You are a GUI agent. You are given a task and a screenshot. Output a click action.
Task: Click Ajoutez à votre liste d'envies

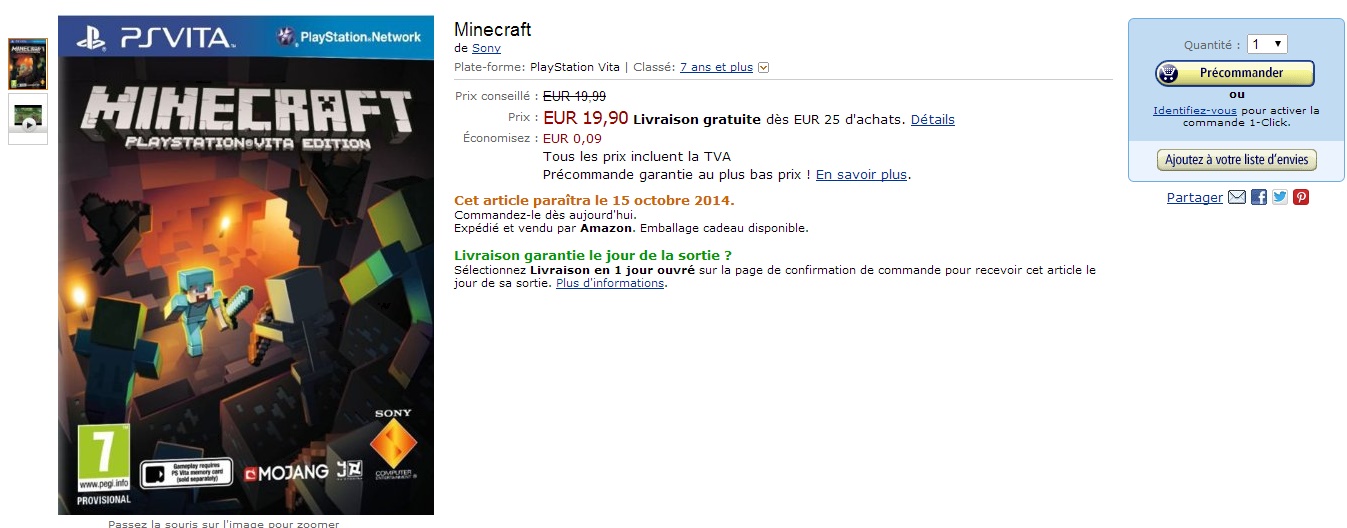pos(1237,160)
